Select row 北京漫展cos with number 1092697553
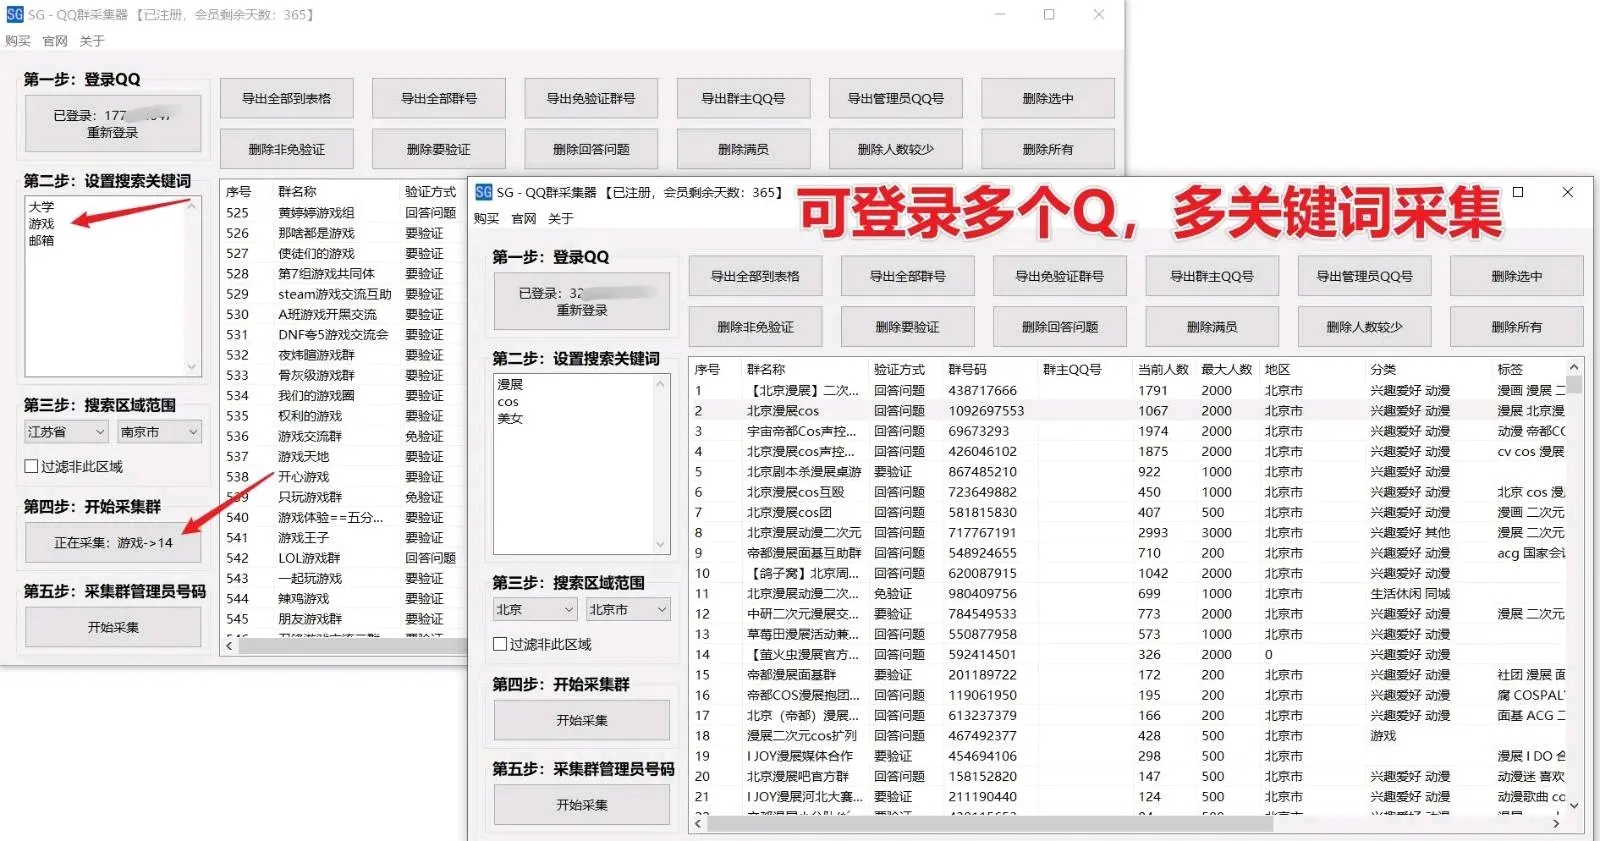 (1128, 411)
